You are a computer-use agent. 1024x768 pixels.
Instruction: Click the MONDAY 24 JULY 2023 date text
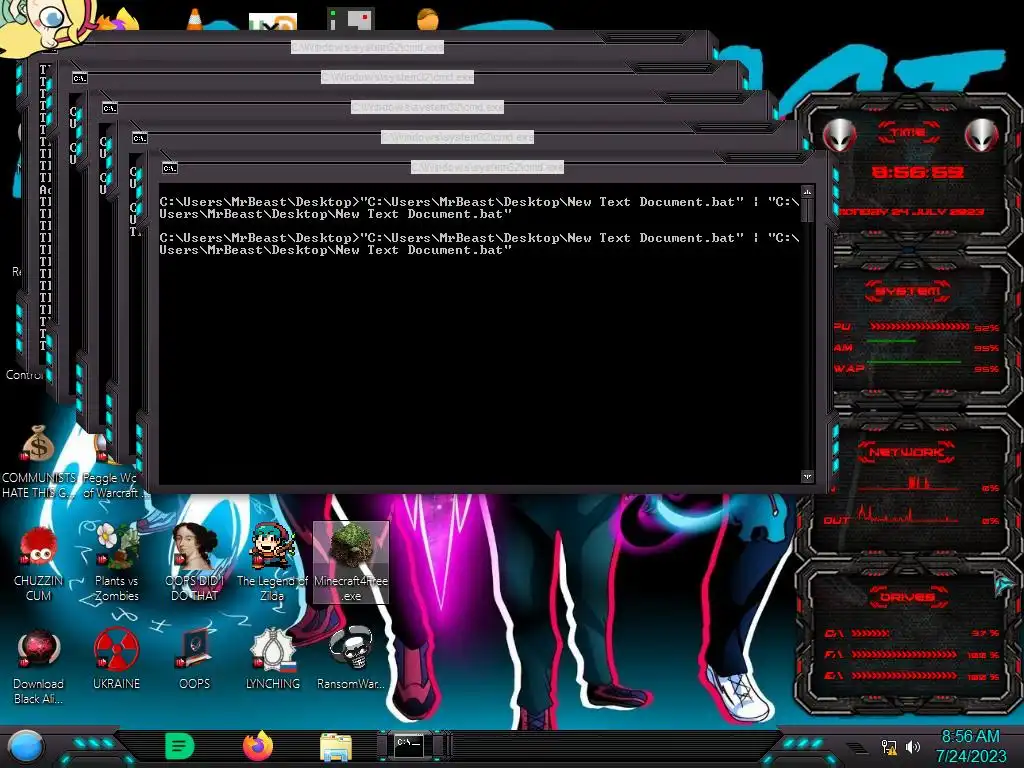[911, 212]
